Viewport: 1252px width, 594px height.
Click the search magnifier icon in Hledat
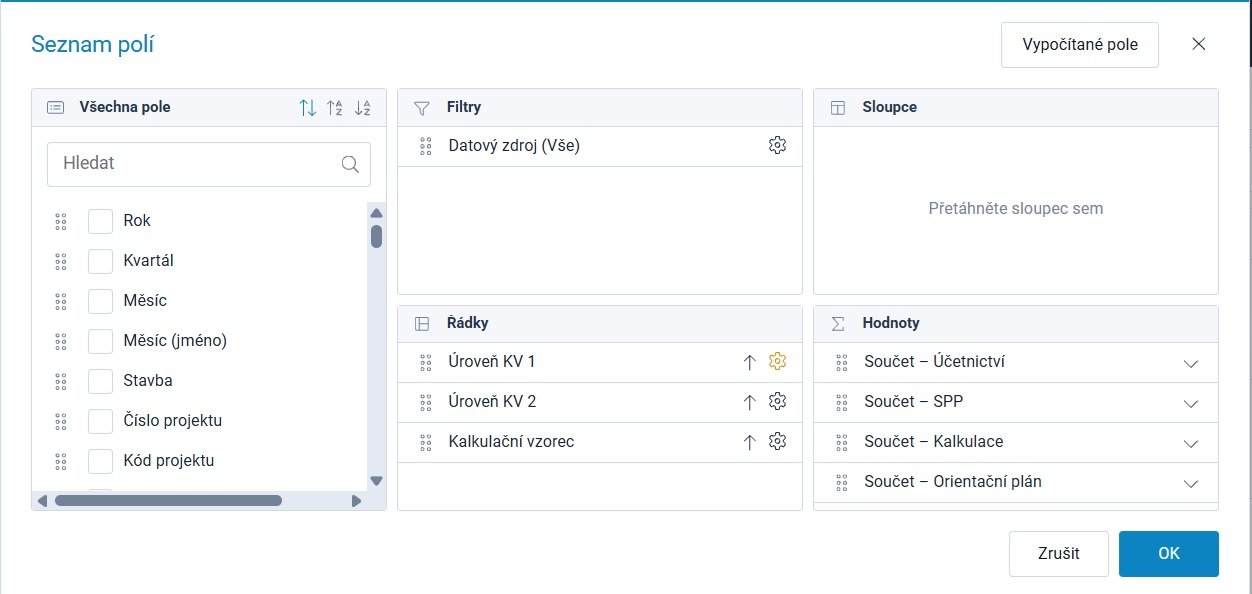350,164
